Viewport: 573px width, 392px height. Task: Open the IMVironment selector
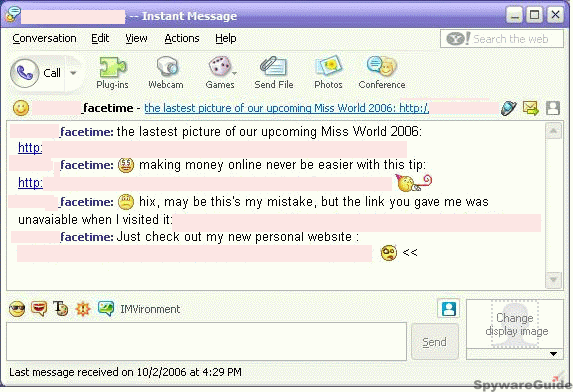click(139, 309)
